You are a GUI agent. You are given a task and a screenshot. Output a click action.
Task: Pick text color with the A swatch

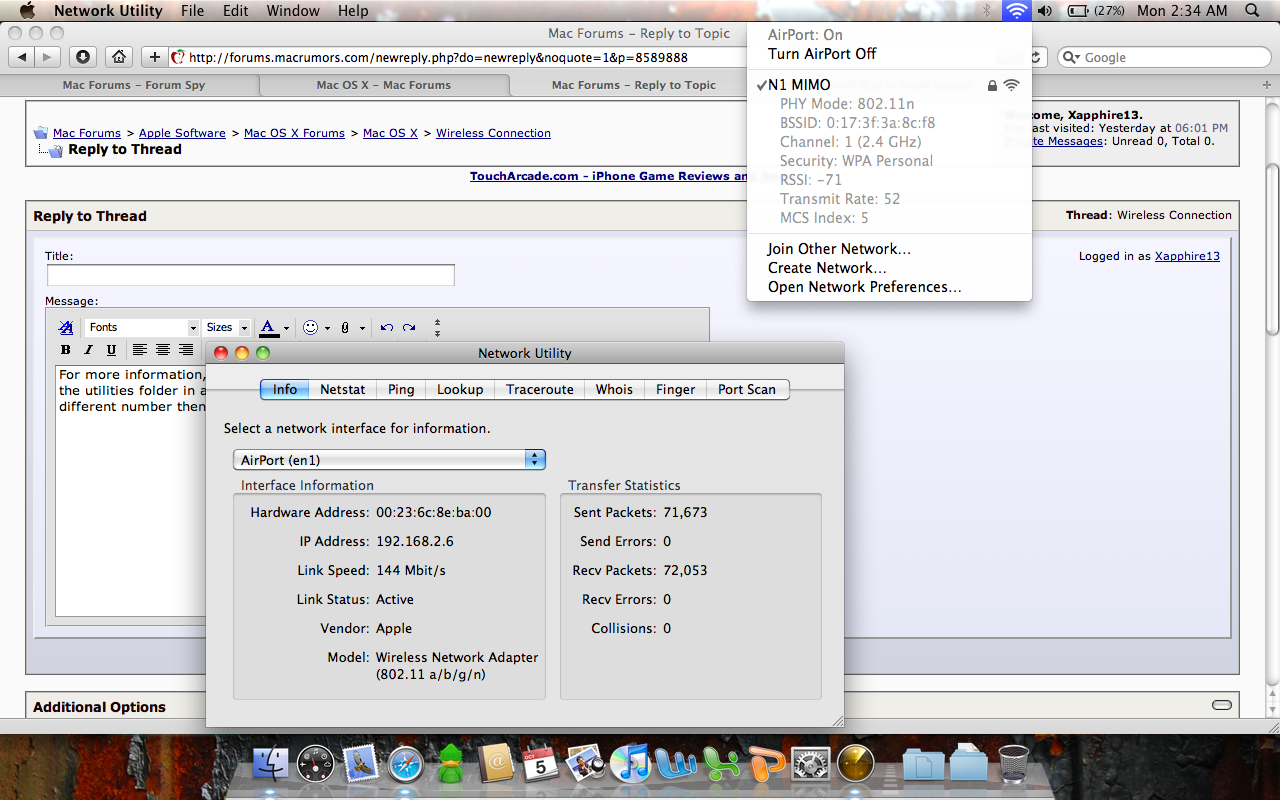coord(268,327)
